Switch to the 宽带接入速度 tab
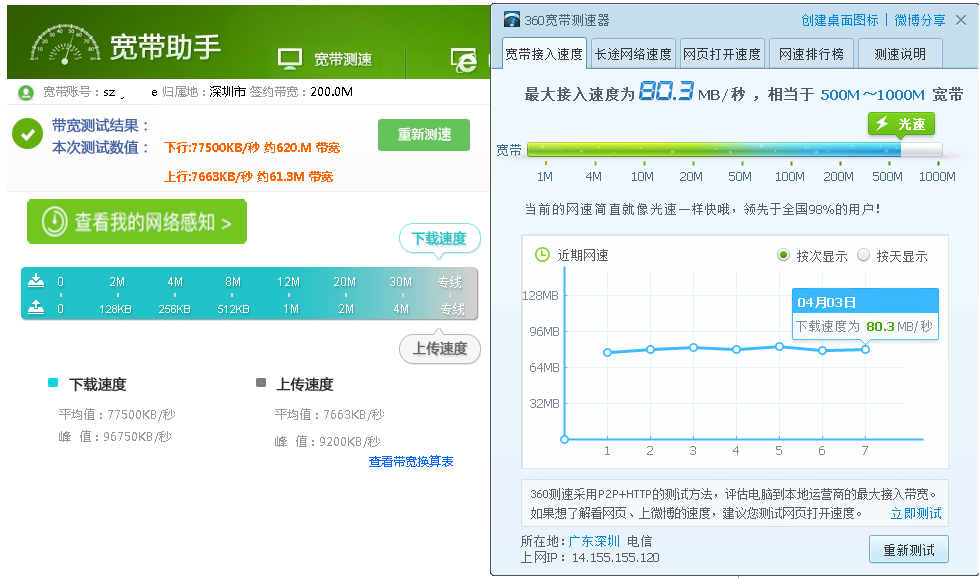The image size is (979, 578). pos(543,54)
